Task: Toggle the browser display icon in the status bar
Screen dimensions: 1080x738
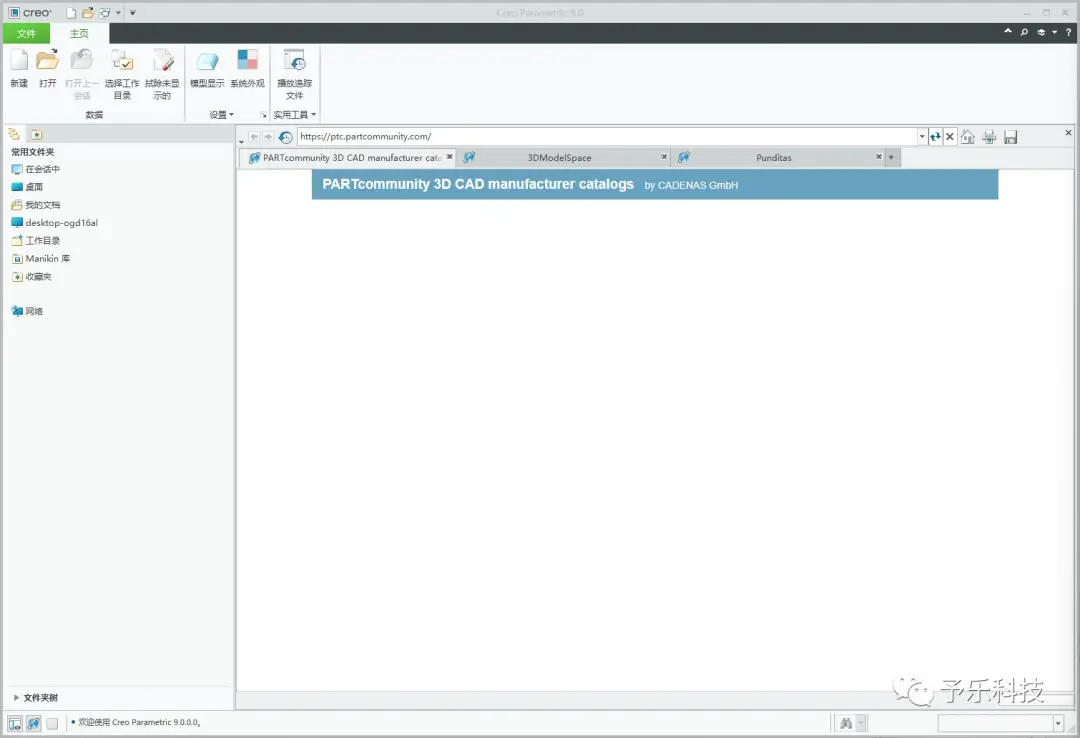Action: [x=34, y=724]
